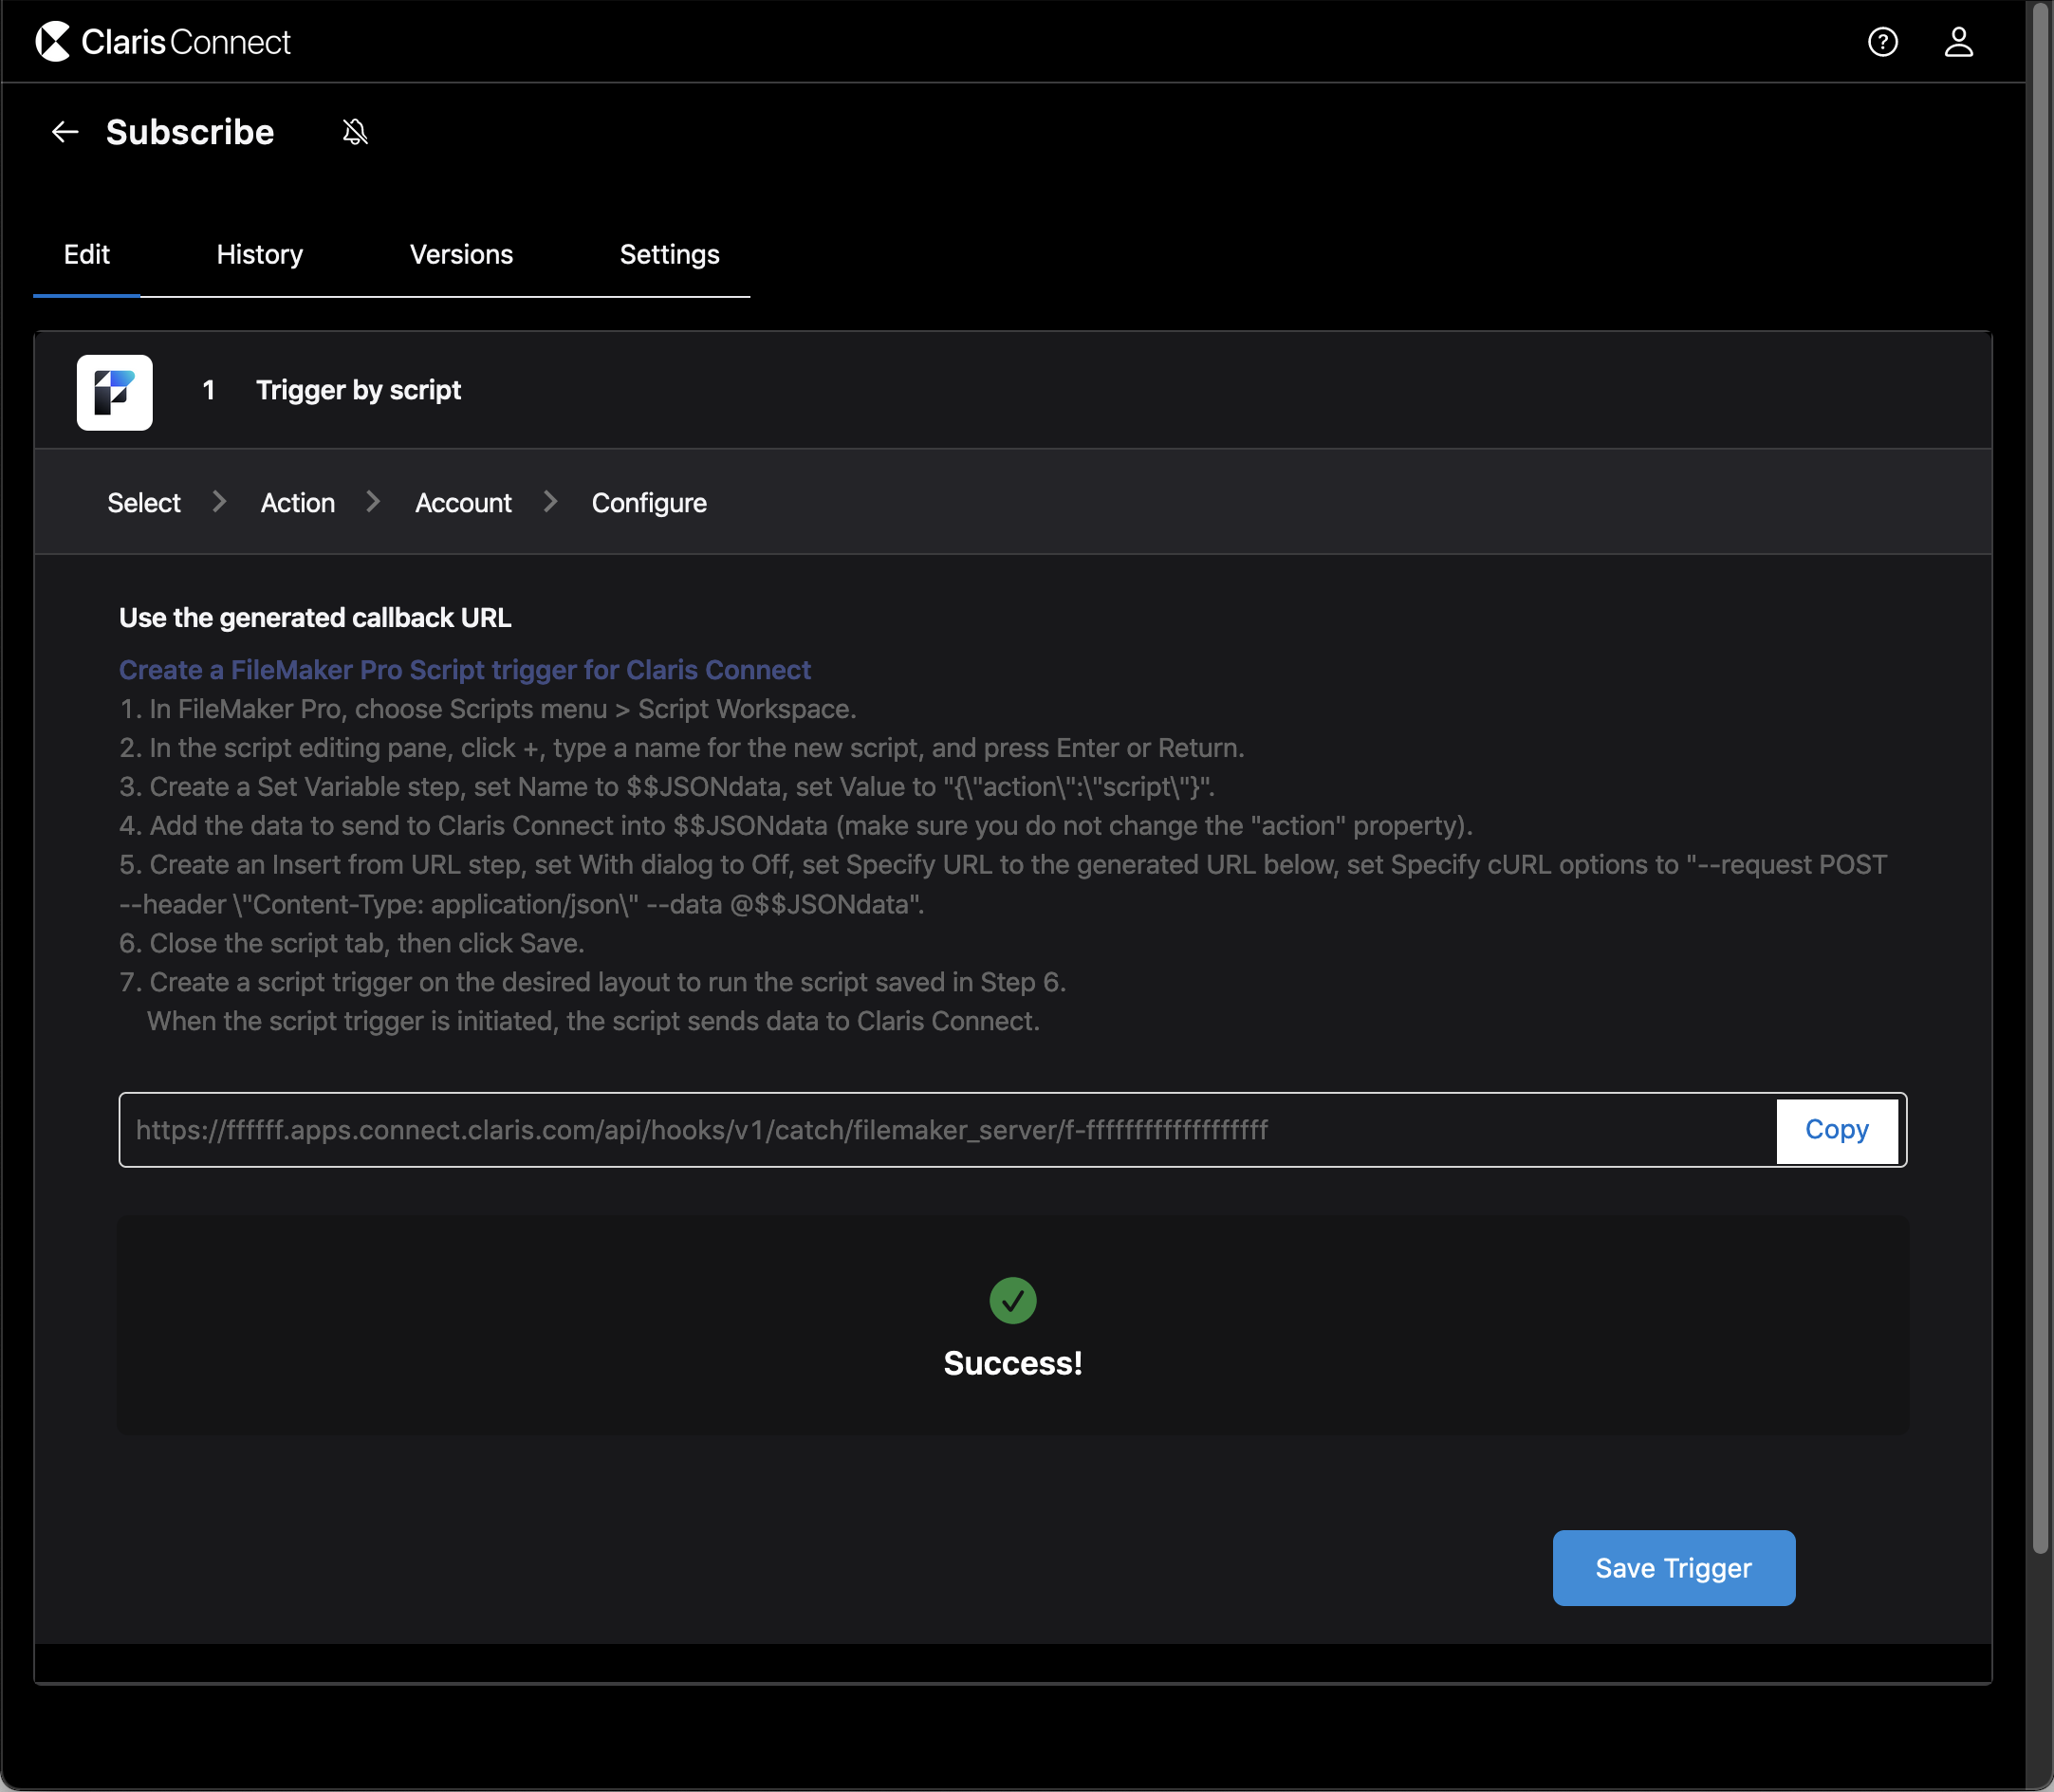Select the Edit tab
Viewport: 2054px width, 1792px height.
[86, 255]
